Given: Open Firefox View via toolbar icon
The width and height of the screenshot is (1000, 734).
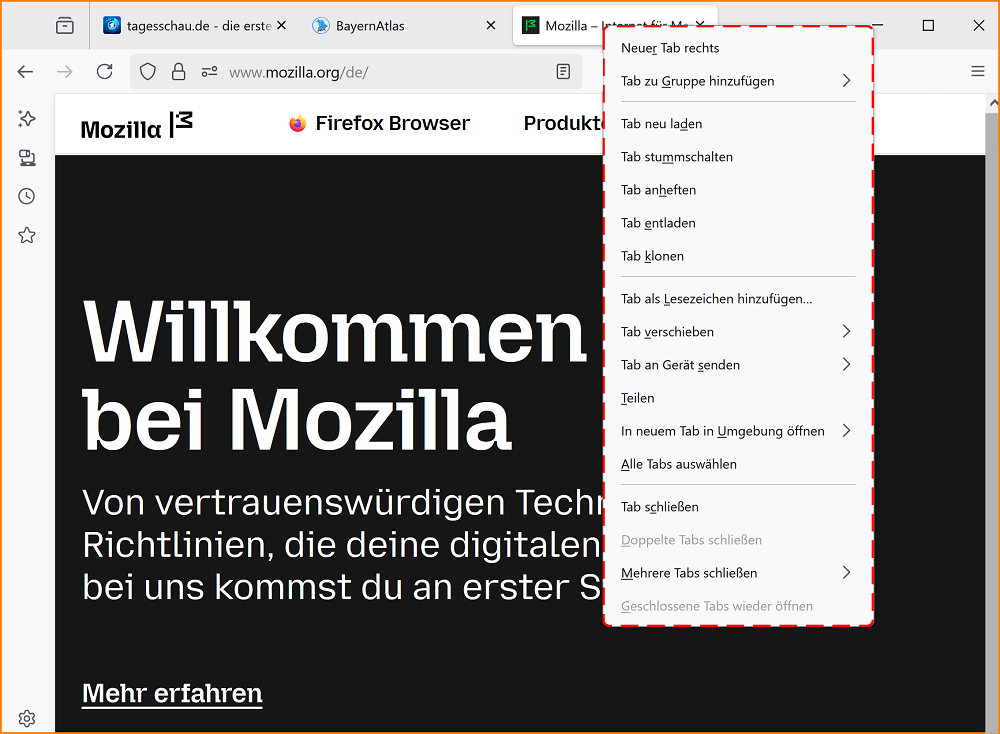Looking at the screenshot, I should click(64, 25).
